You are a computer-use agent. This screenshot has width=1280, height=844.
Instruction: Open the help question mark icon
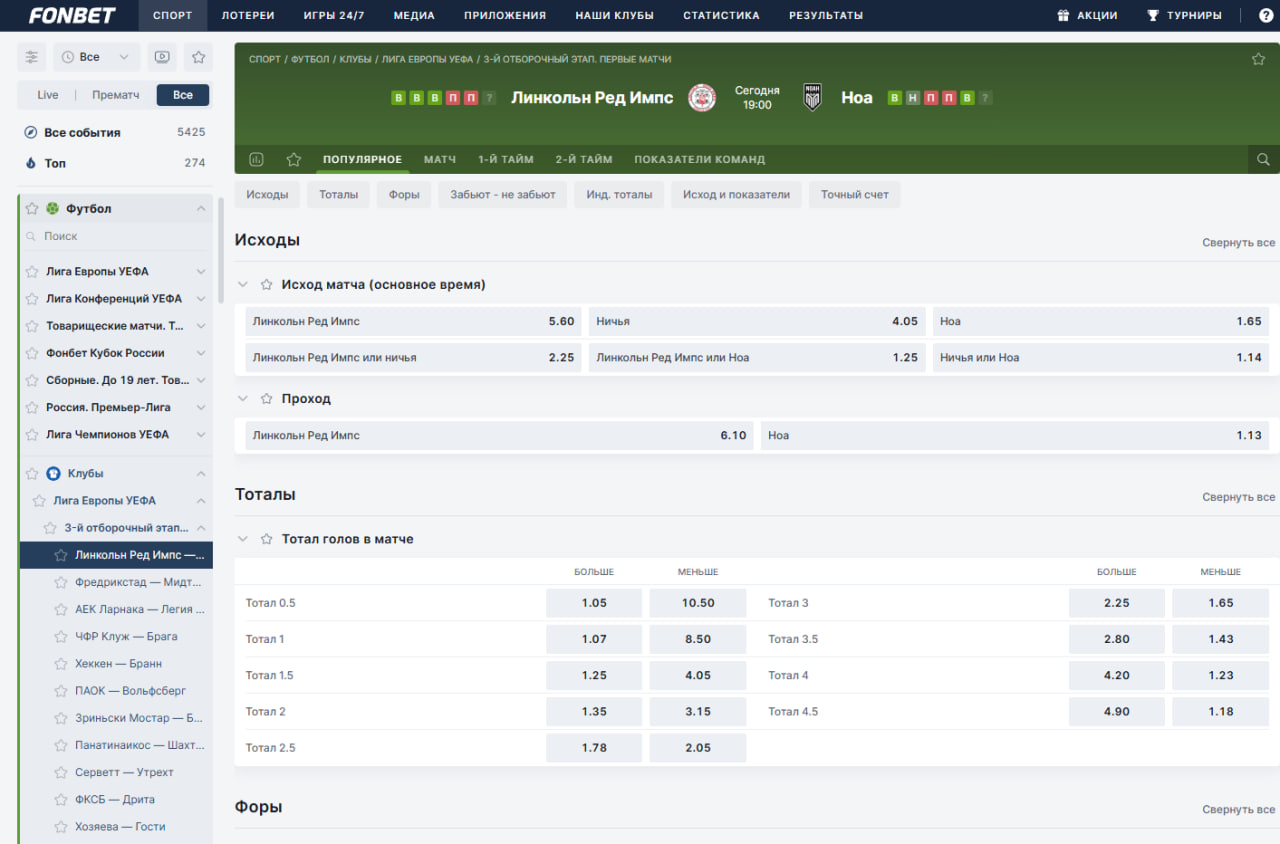point(1265,15)
